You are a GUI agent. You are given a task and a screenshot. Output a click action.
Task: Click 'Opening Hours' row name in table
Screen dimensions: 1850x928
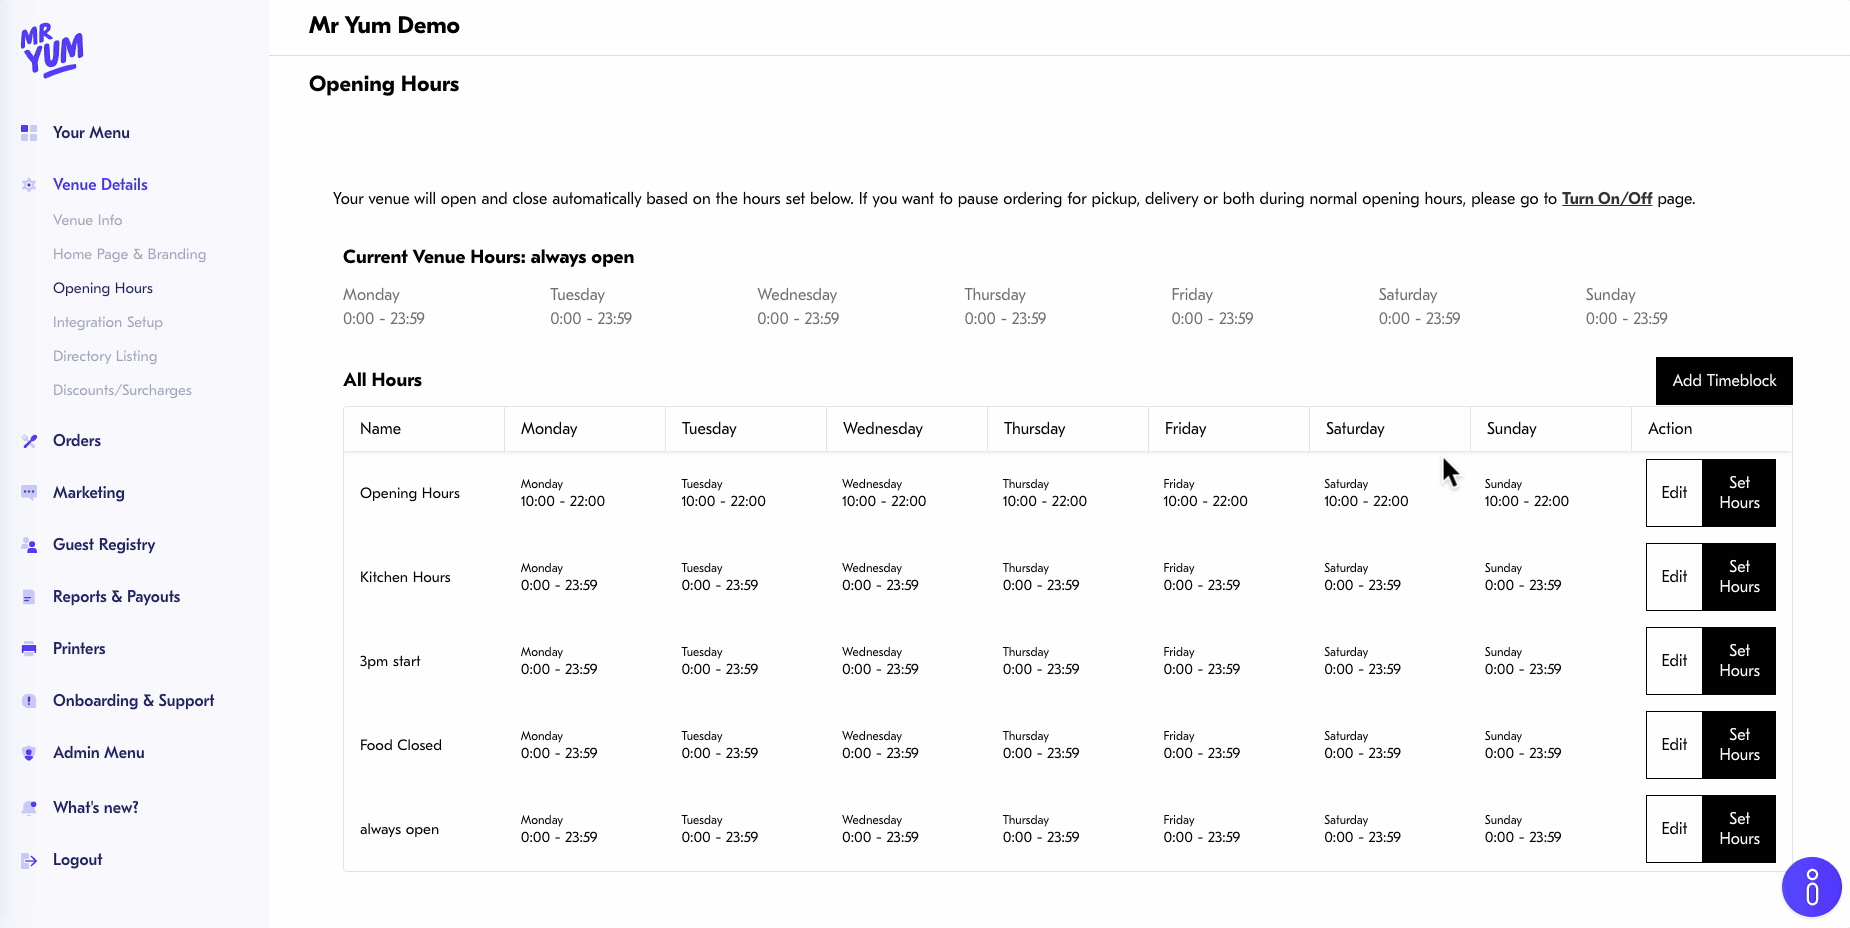click(x=410, y=493)
